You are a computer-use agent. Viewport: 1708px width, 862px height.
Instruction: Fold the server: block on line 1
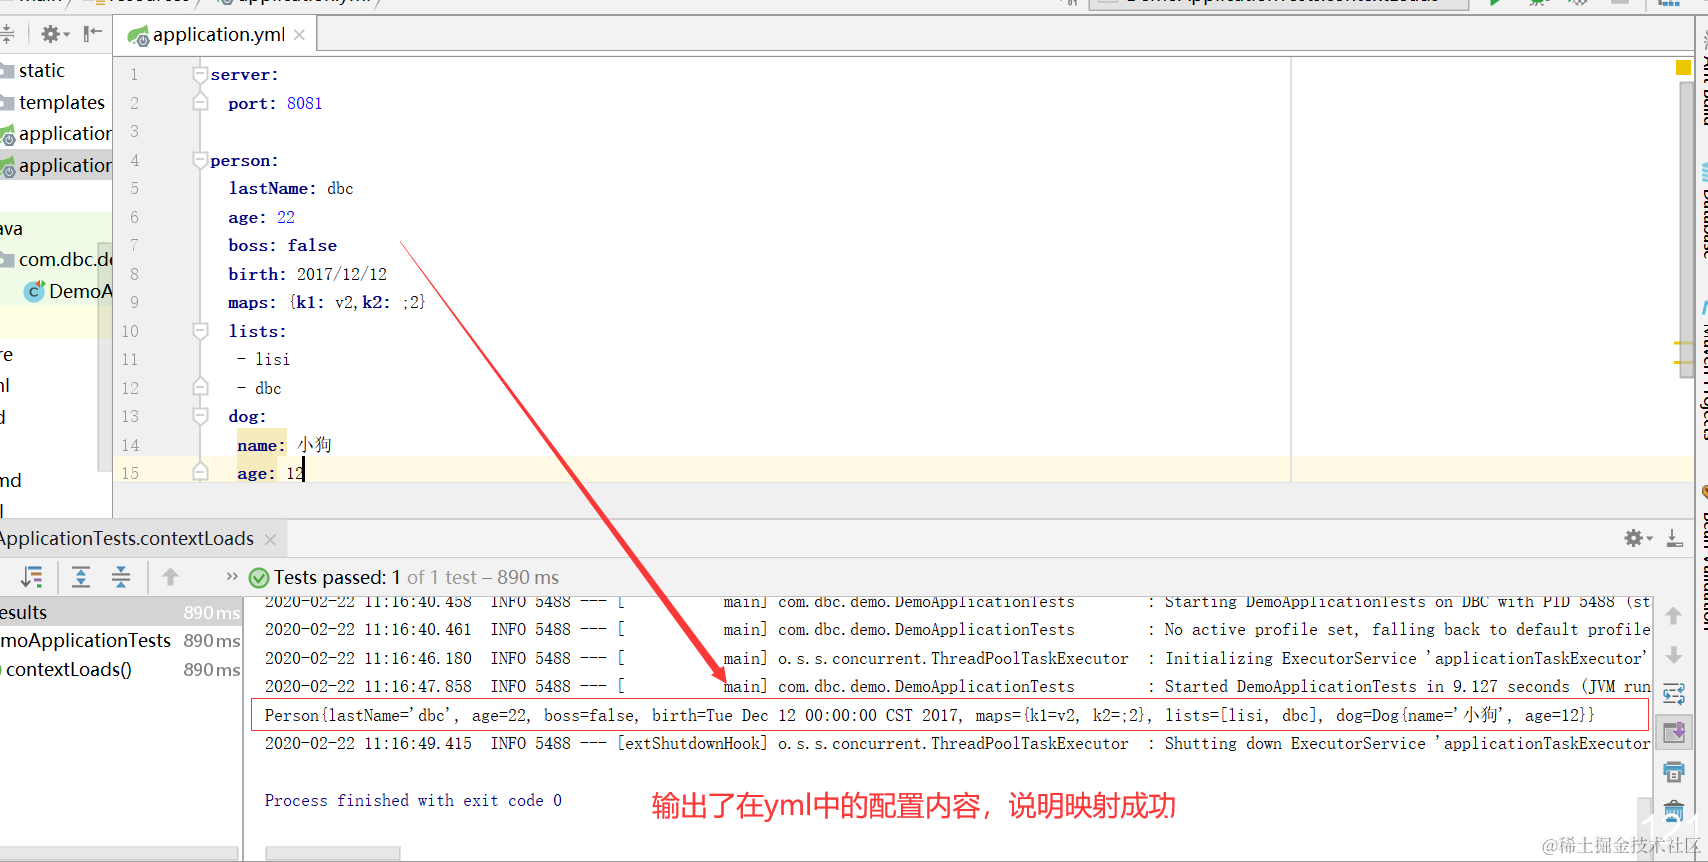pos(200,74)
